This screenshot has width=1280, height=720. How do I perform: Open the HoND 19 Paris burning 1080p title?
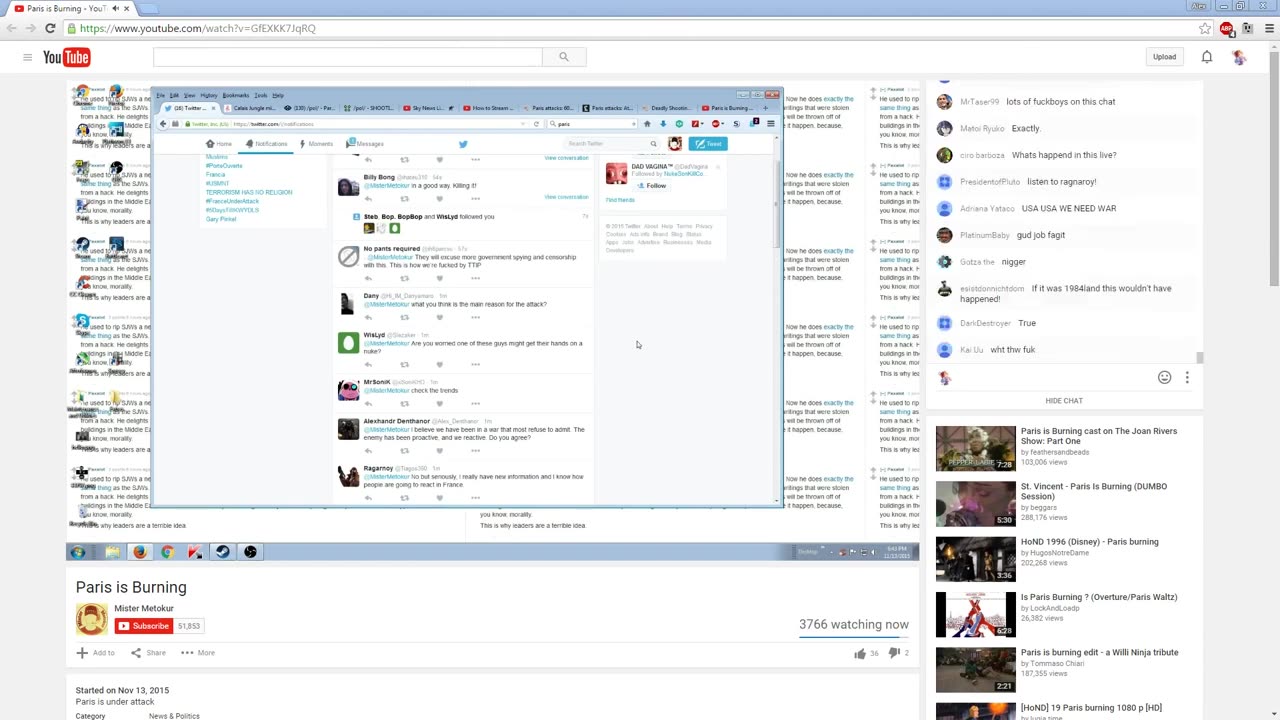1091,708
